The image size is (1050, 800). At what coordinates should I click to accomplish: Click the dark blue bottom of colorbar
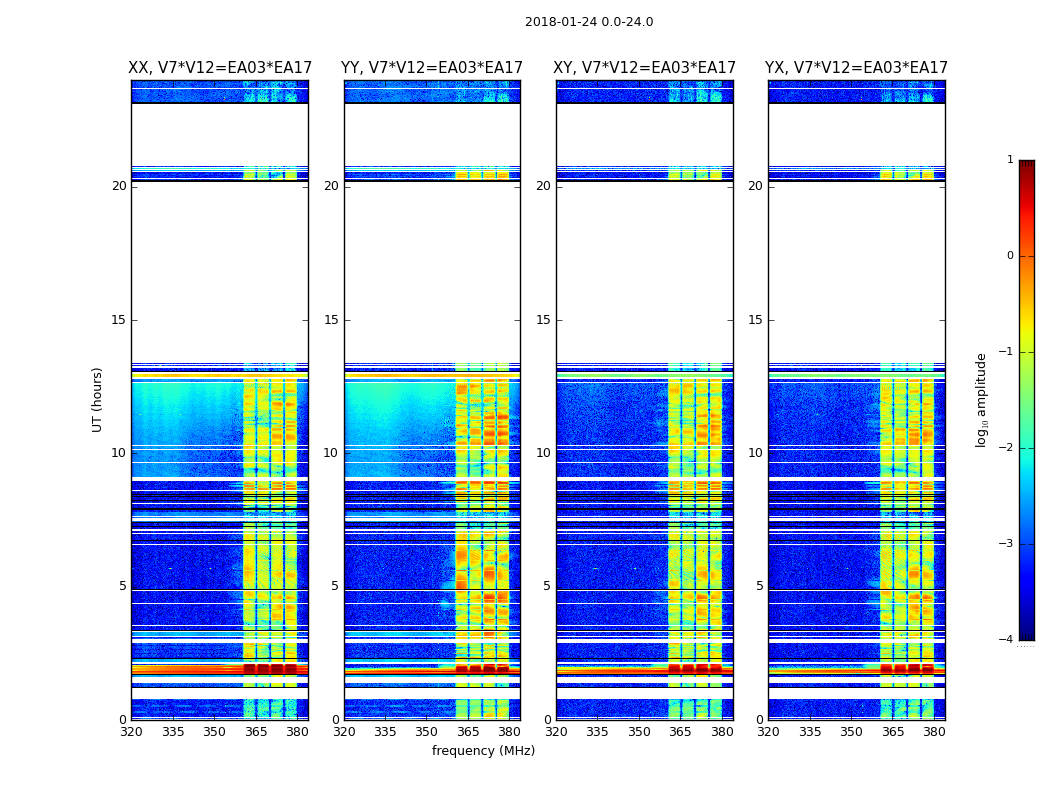(x=1026, y=630)
